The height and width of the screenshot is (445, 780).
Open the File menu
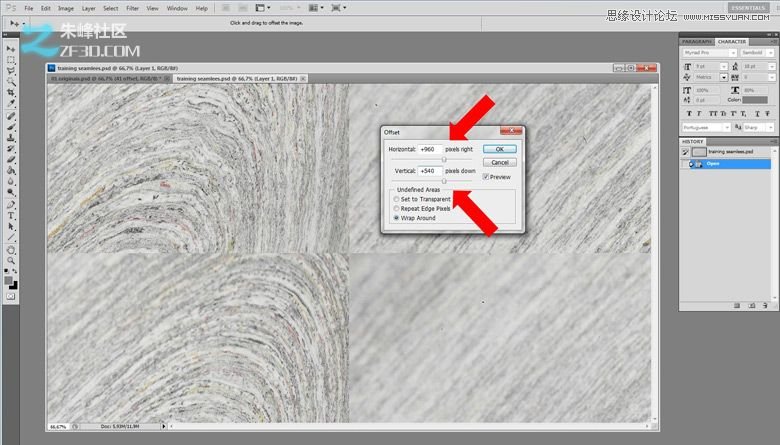tap(29, 8)
